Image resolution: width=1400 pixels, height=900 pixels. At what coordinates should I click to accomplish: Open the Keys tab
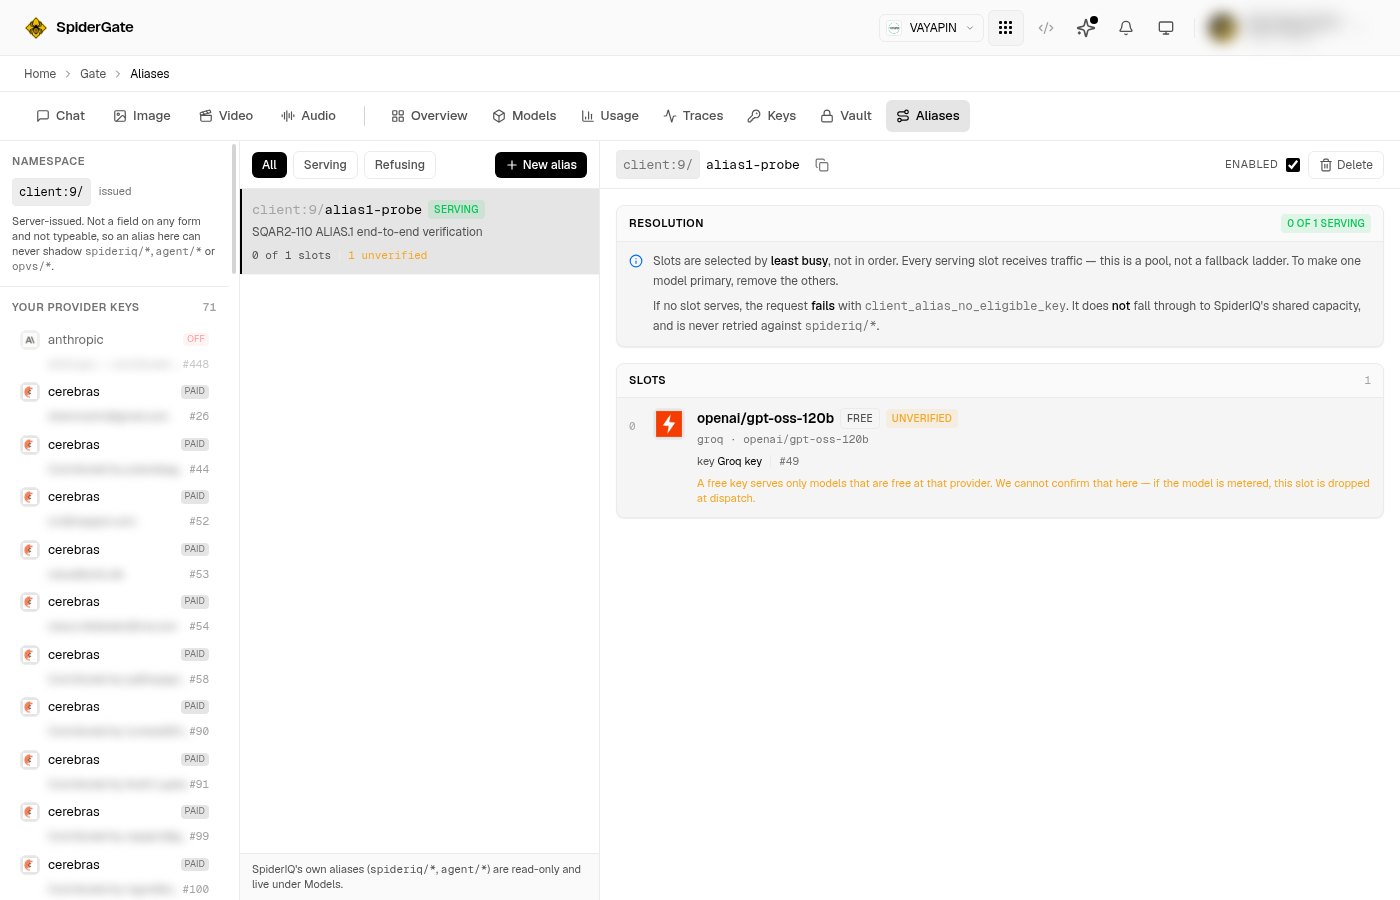[772, 116]
